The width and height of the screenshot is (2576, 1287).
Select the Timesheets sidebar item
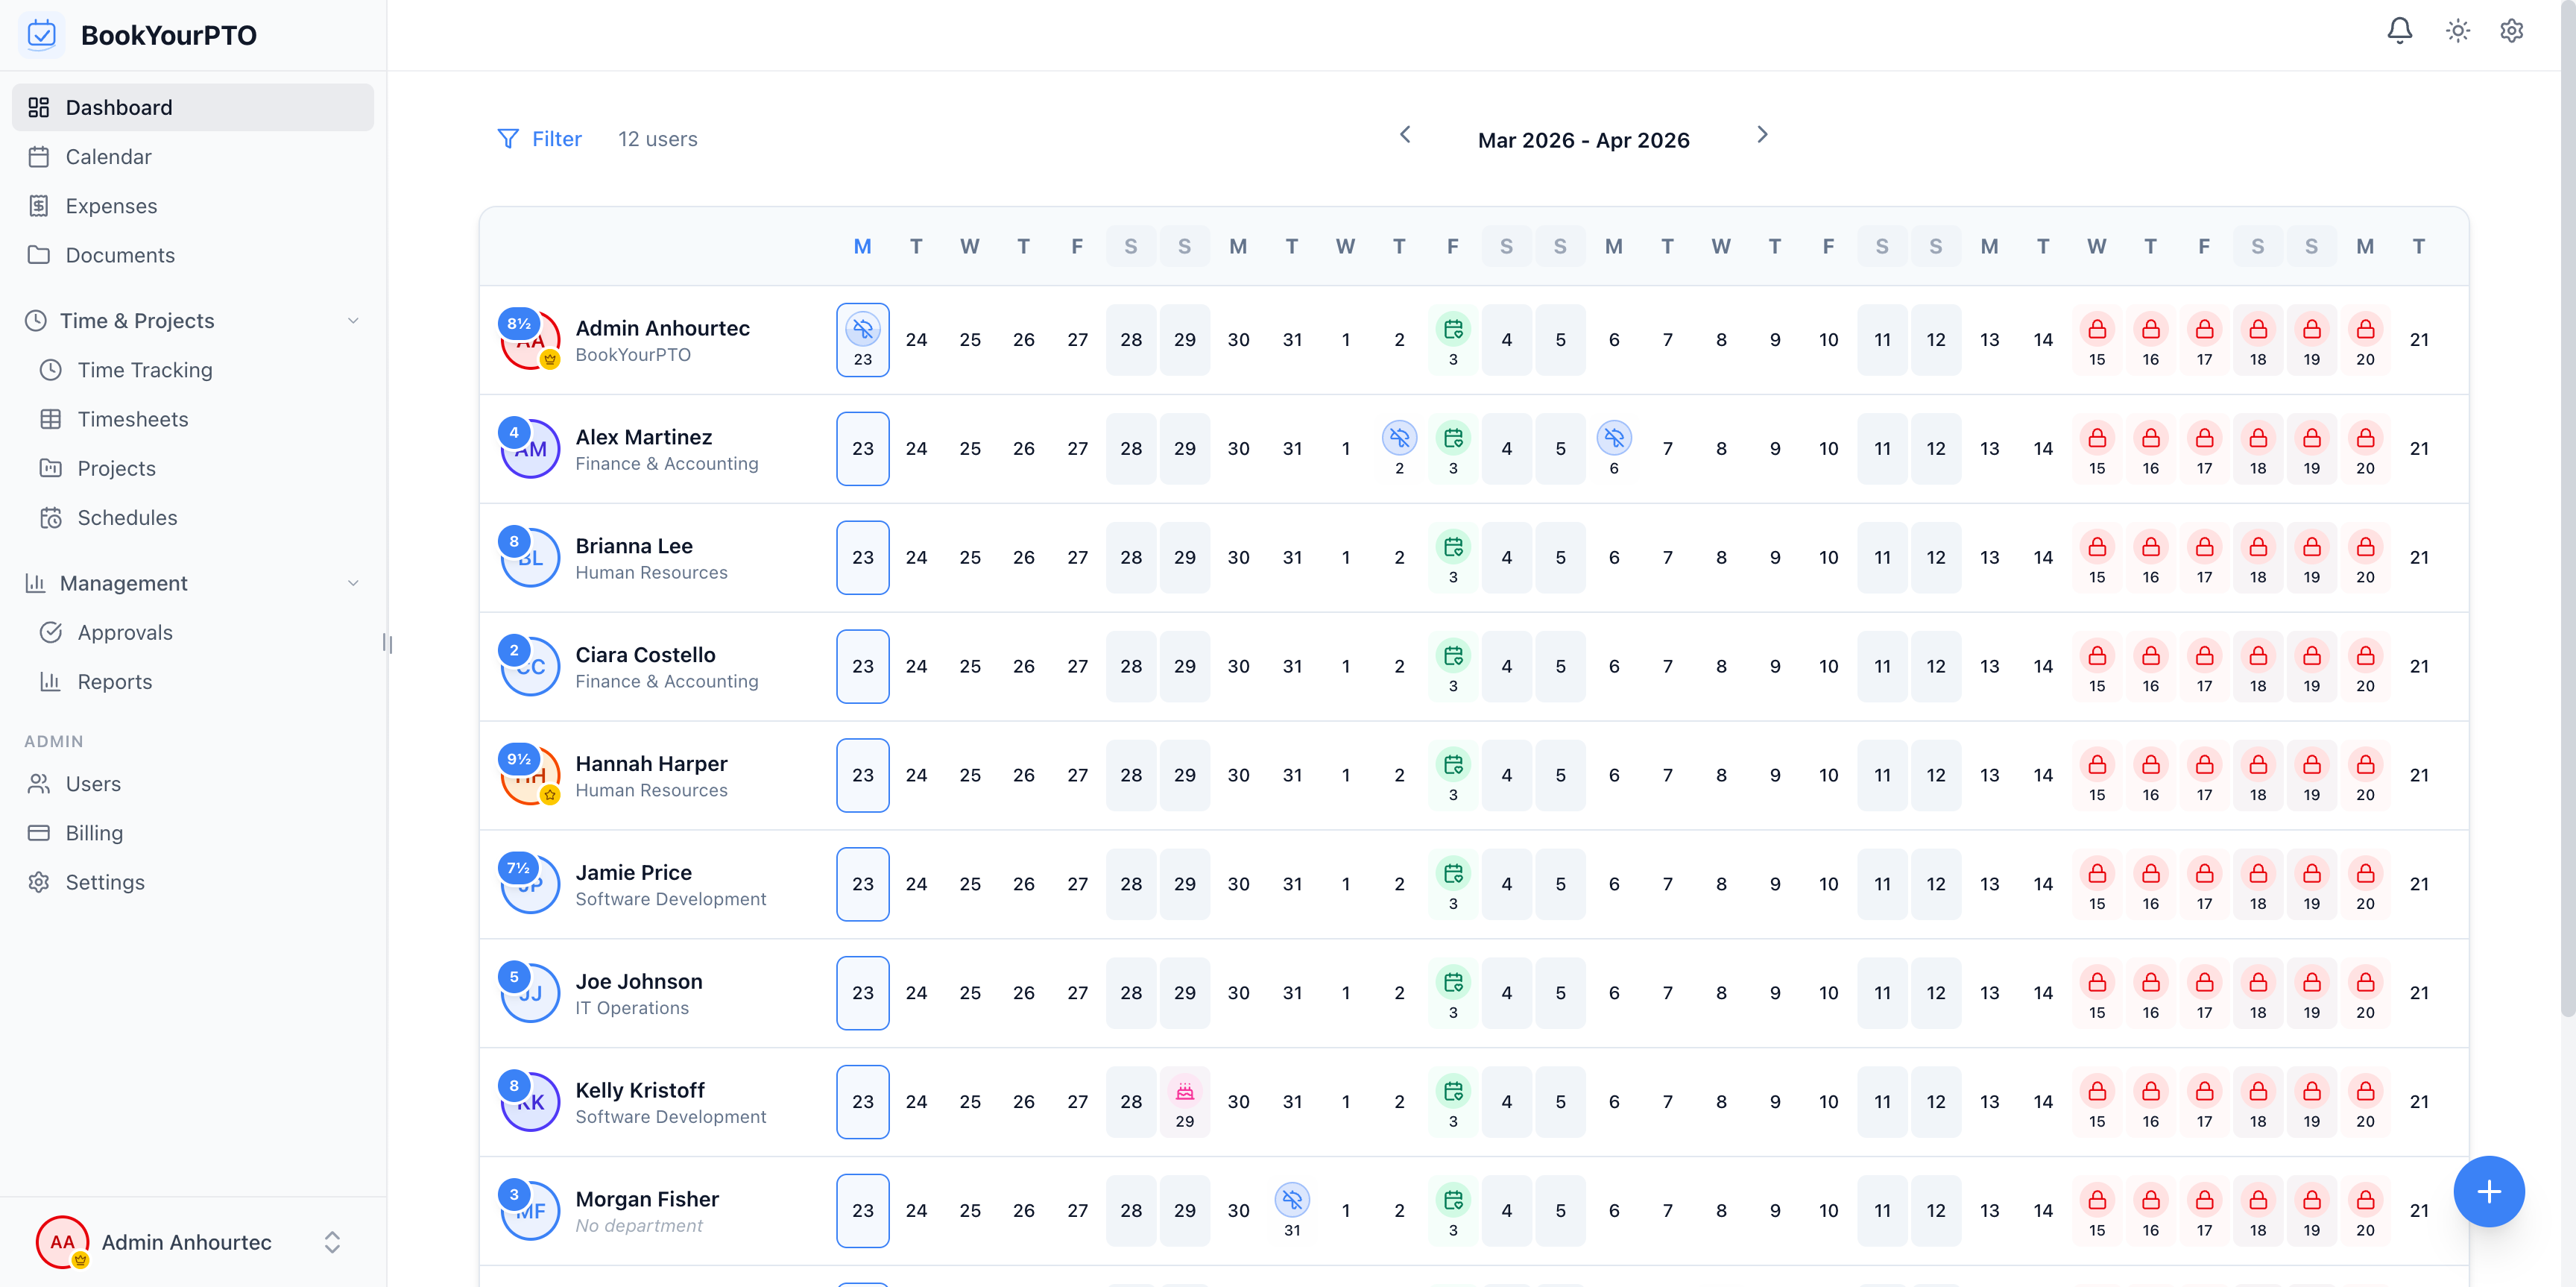point(133,418)
